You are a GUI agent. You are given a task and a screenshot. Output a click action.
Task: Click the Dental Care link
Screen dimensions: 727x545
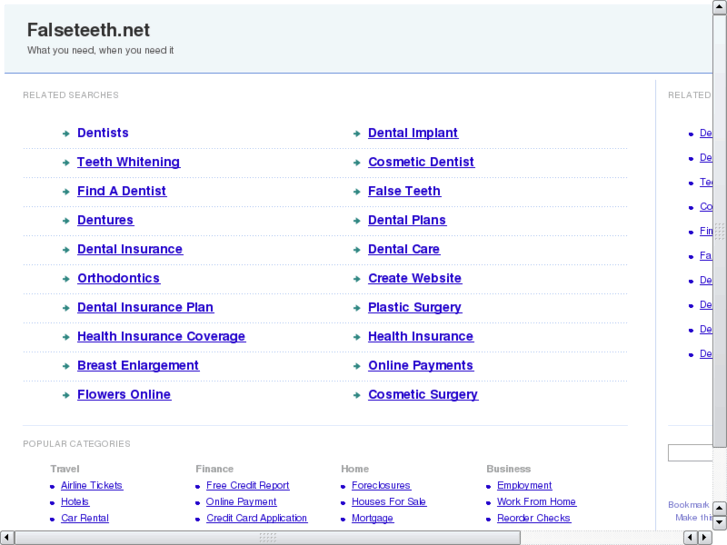(404, 249)
